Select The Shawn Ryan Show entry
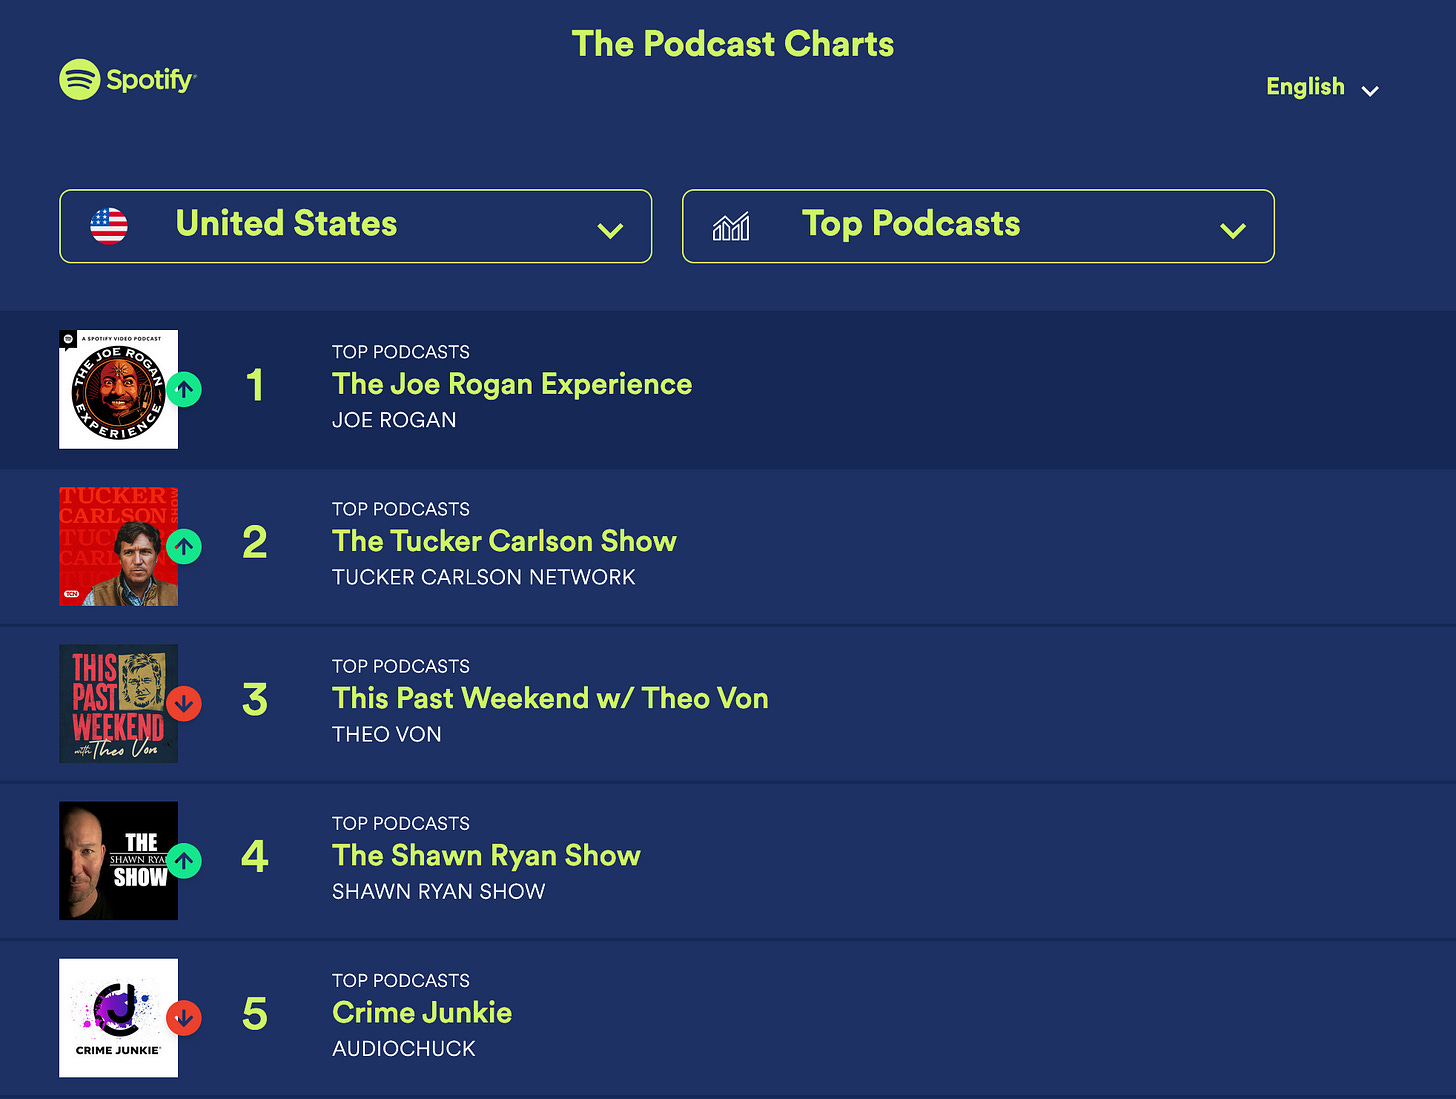The width and height of the screenshot is (1456, 1099). pyautogui.click(x=486, y=856)
